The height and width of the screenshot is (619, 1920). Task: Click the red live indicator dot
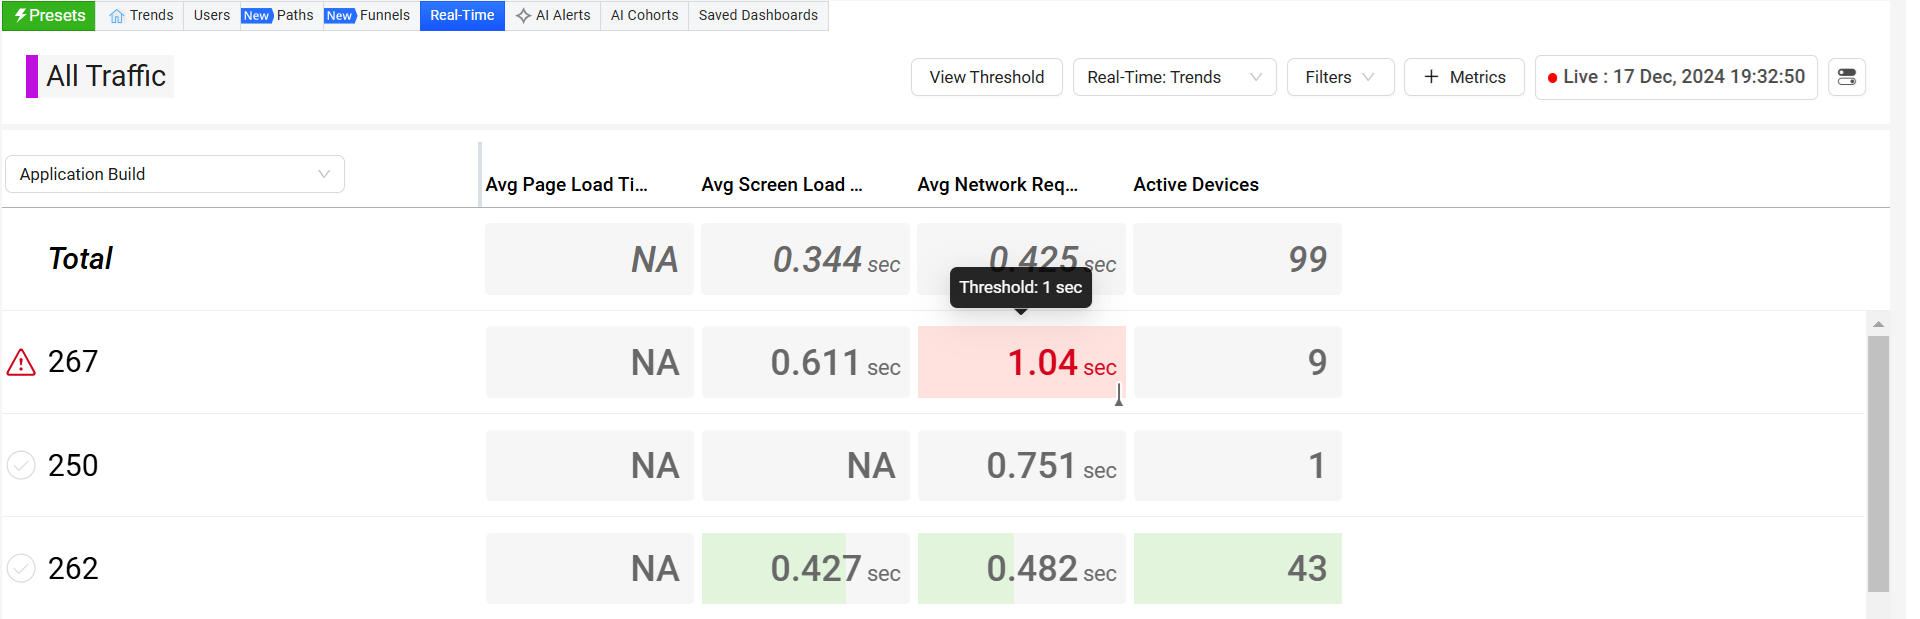[1552, 78]
